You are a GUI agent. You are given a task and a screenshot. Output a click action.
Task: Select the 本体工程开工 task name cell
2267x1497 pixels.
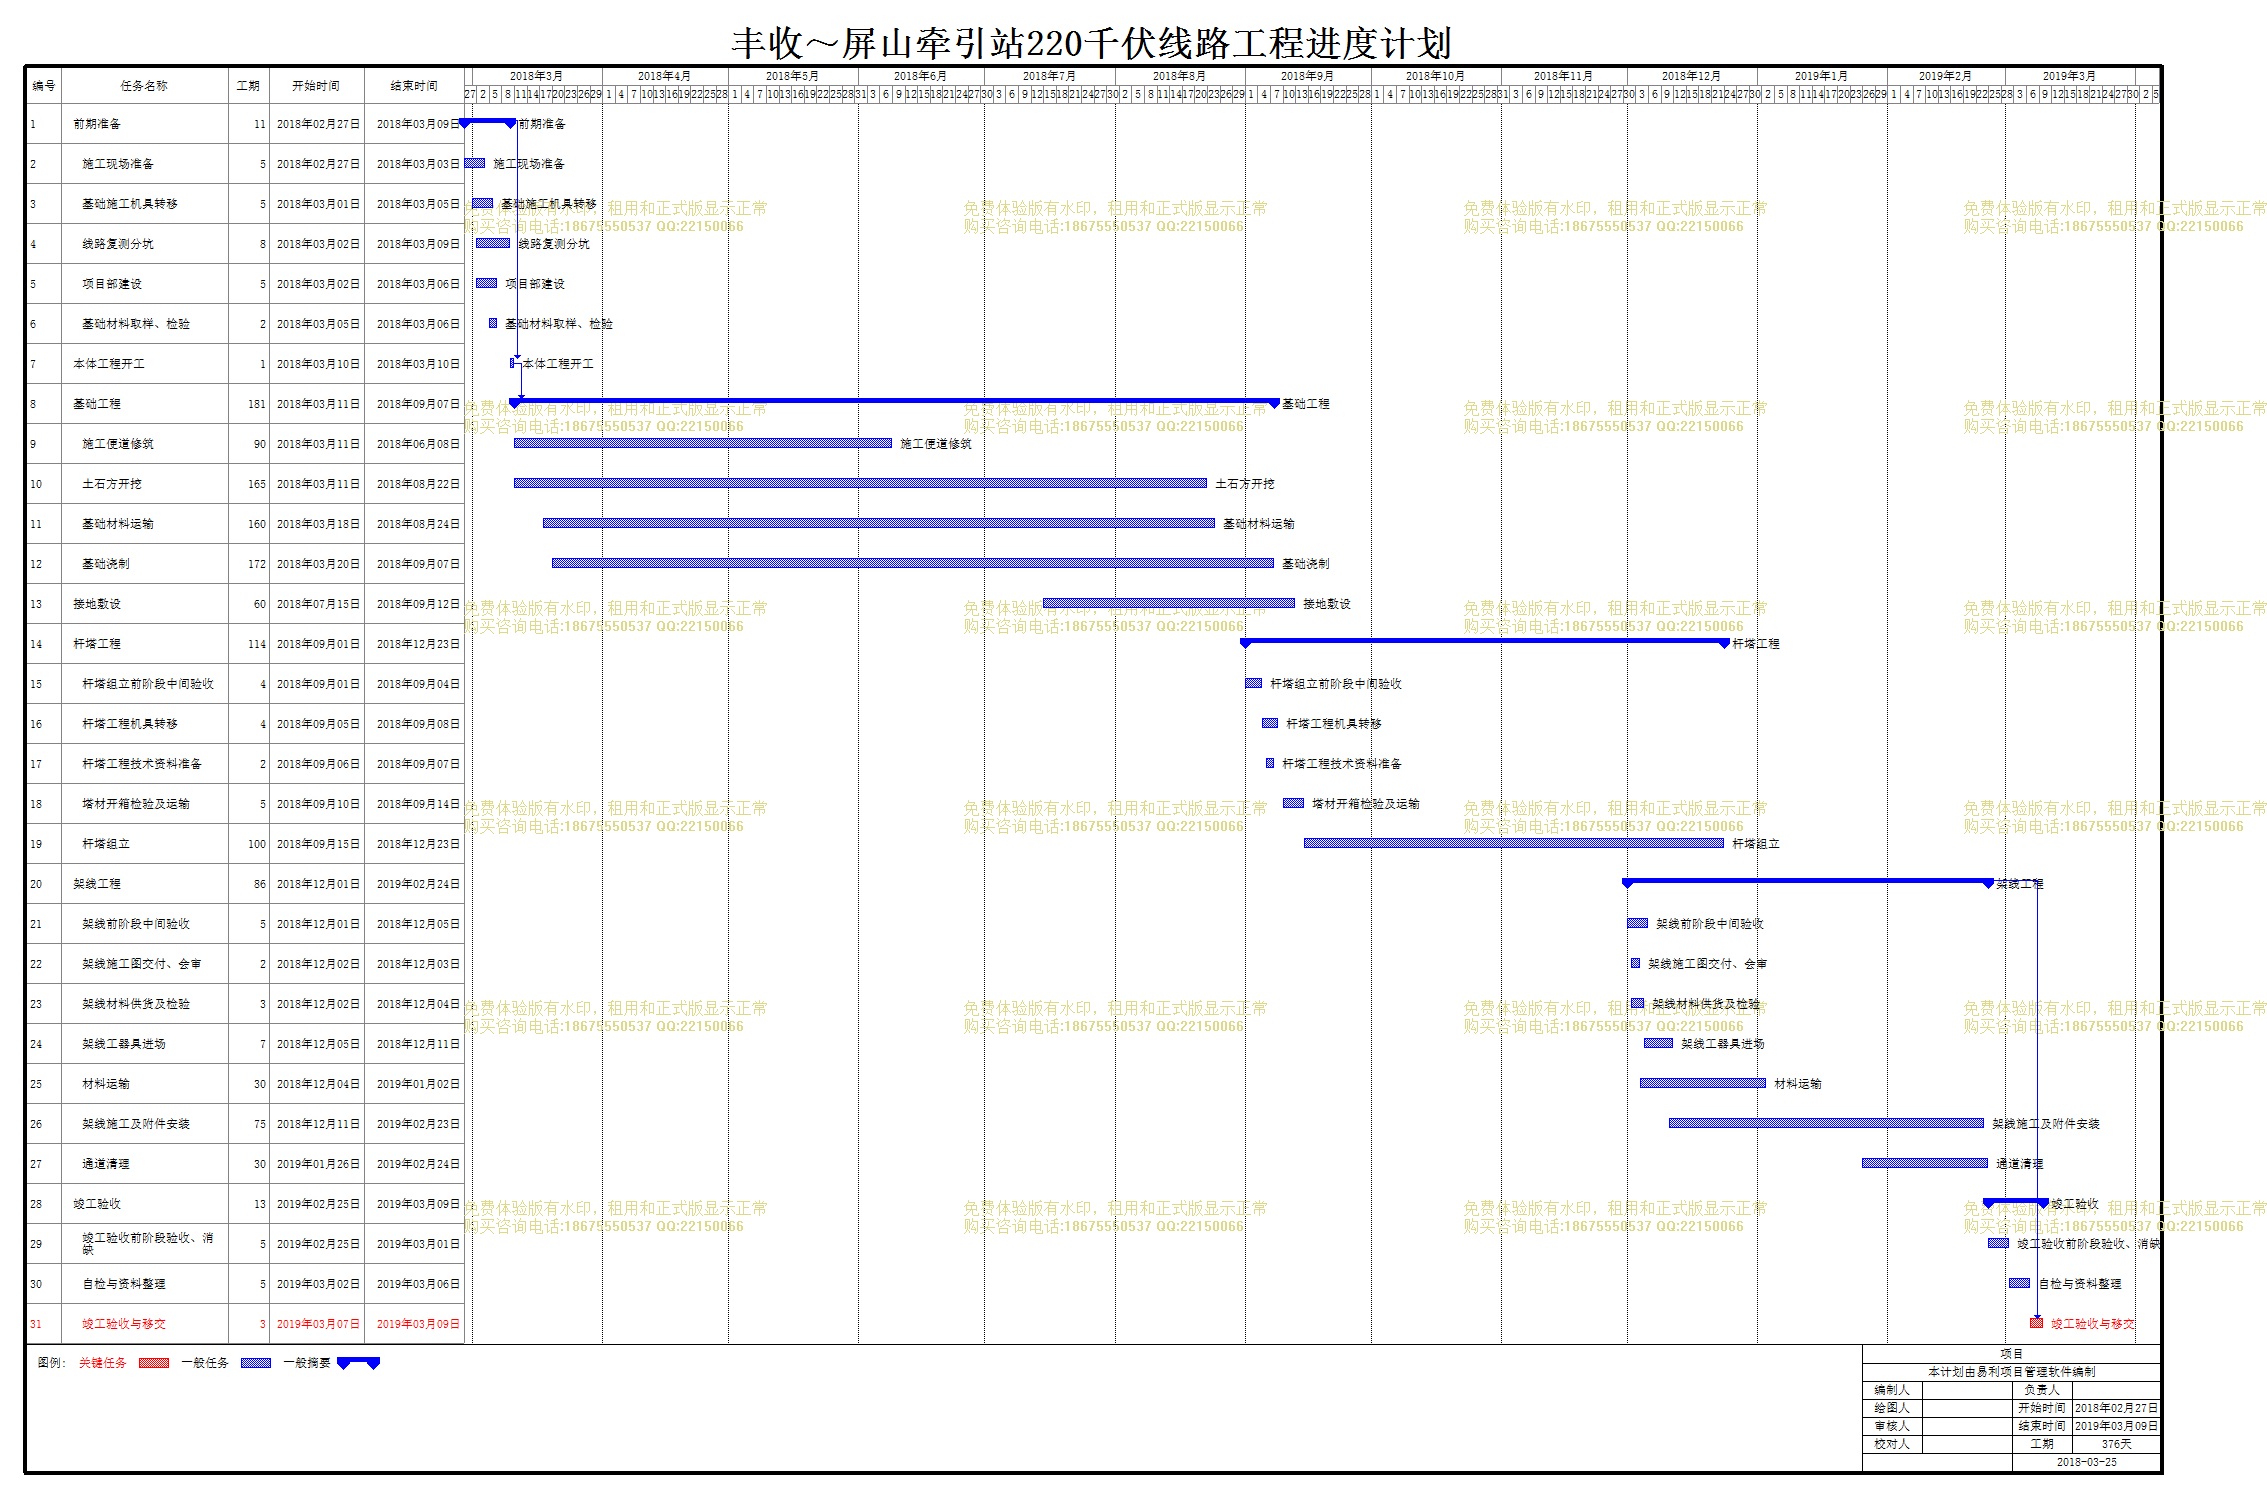click(x=144, y=364)
